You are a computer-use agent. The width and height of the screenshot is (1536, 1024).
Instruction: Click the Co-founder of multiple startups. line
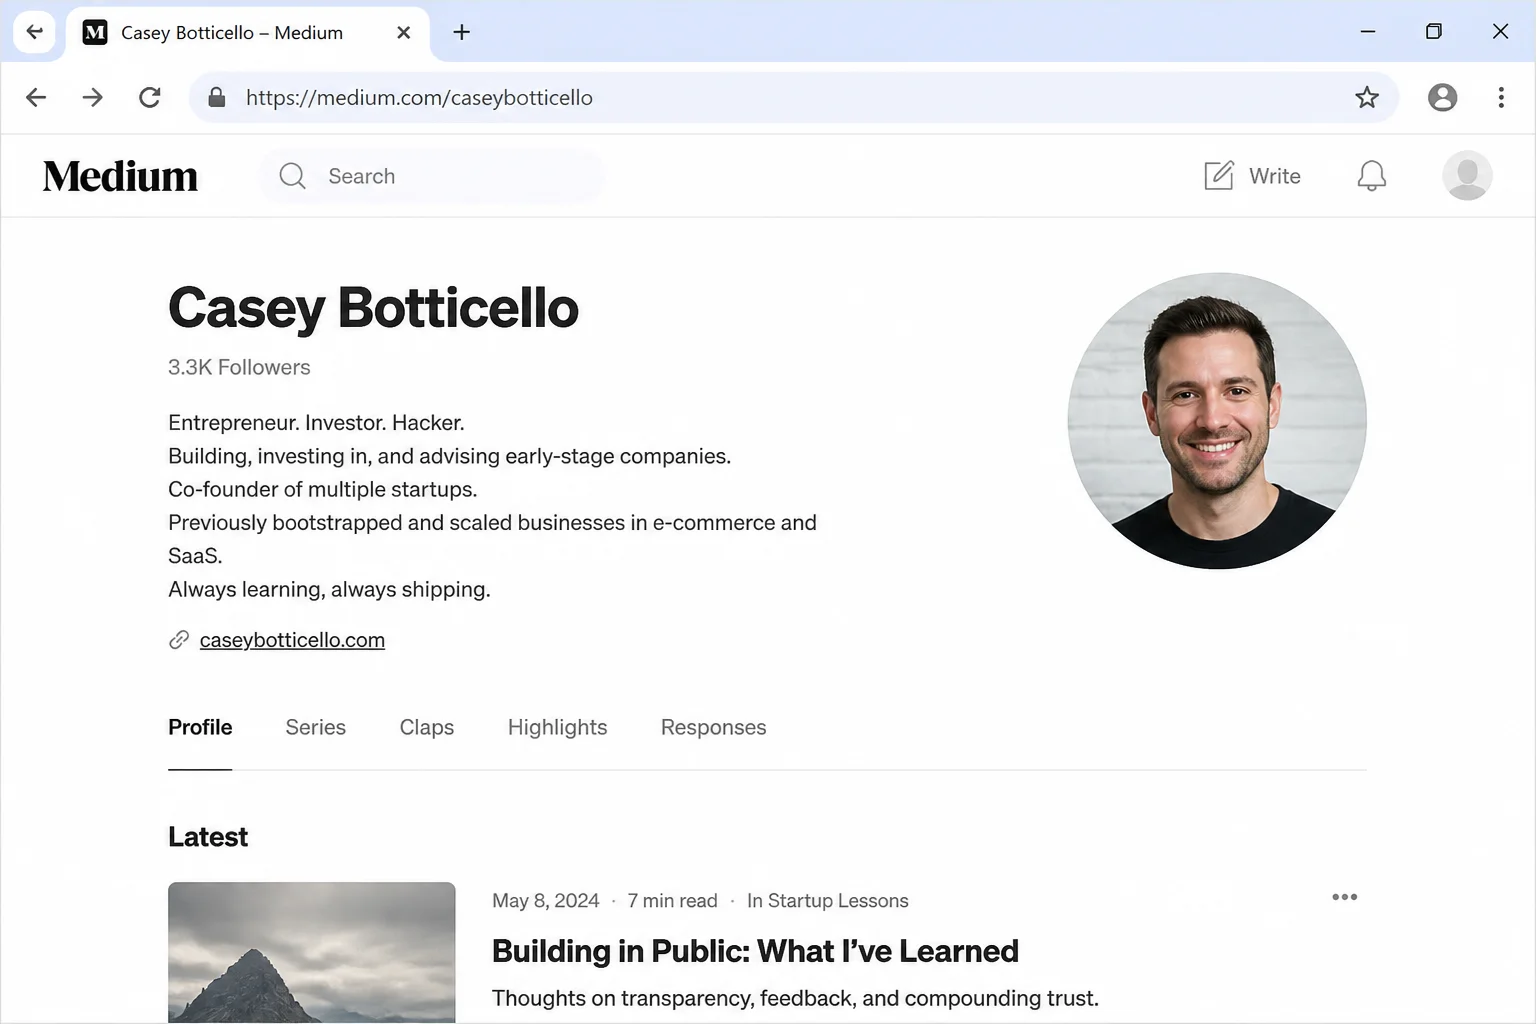pyautogui.click(x=323, y=490)
